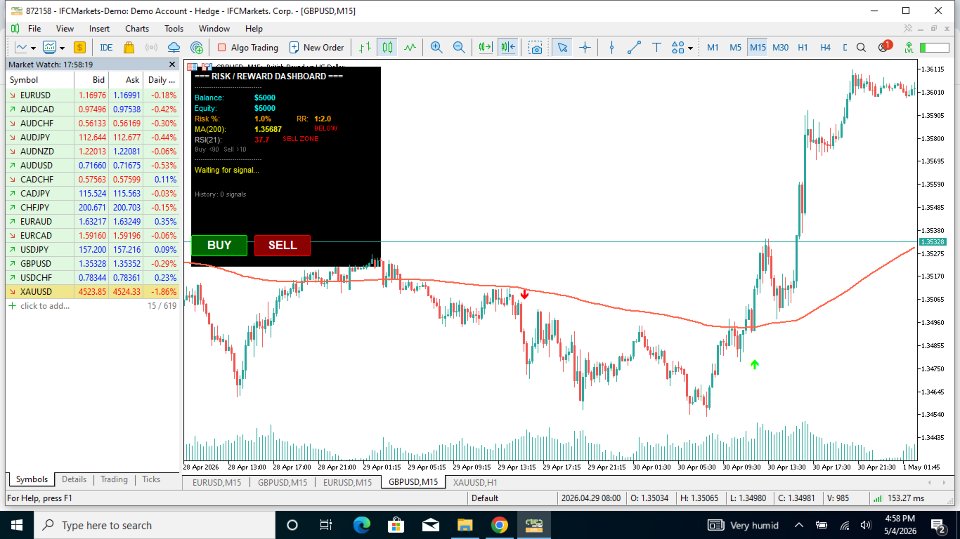
Task: Click the taskbar search box
Action: tap(153, 525)
